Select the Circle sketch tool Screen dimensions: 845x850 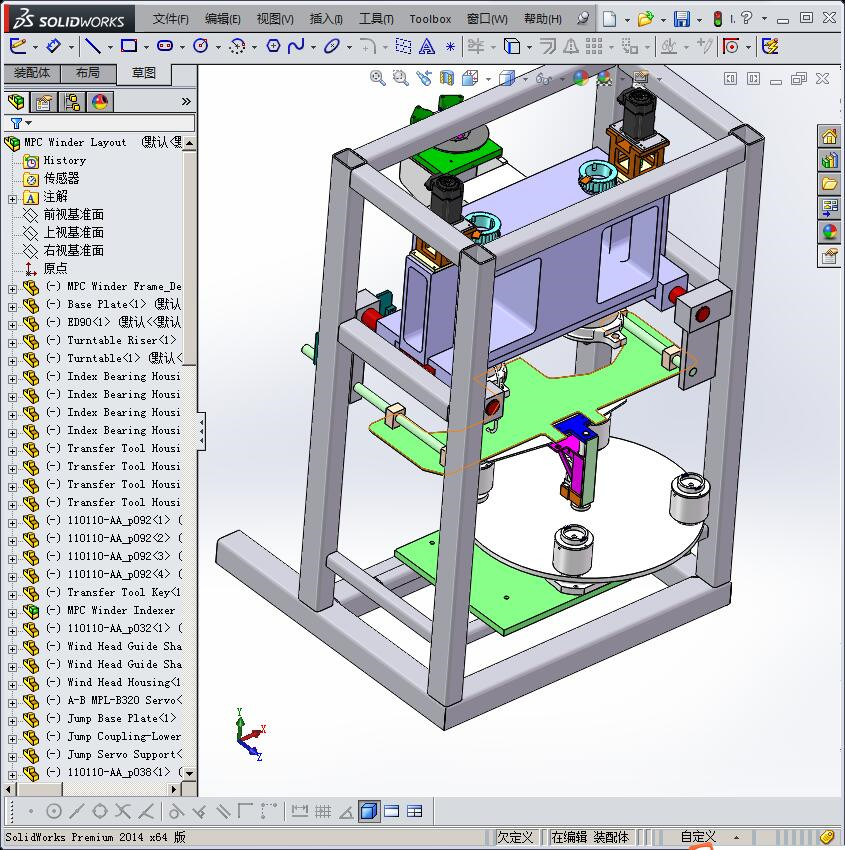click(x=201, y=47)
